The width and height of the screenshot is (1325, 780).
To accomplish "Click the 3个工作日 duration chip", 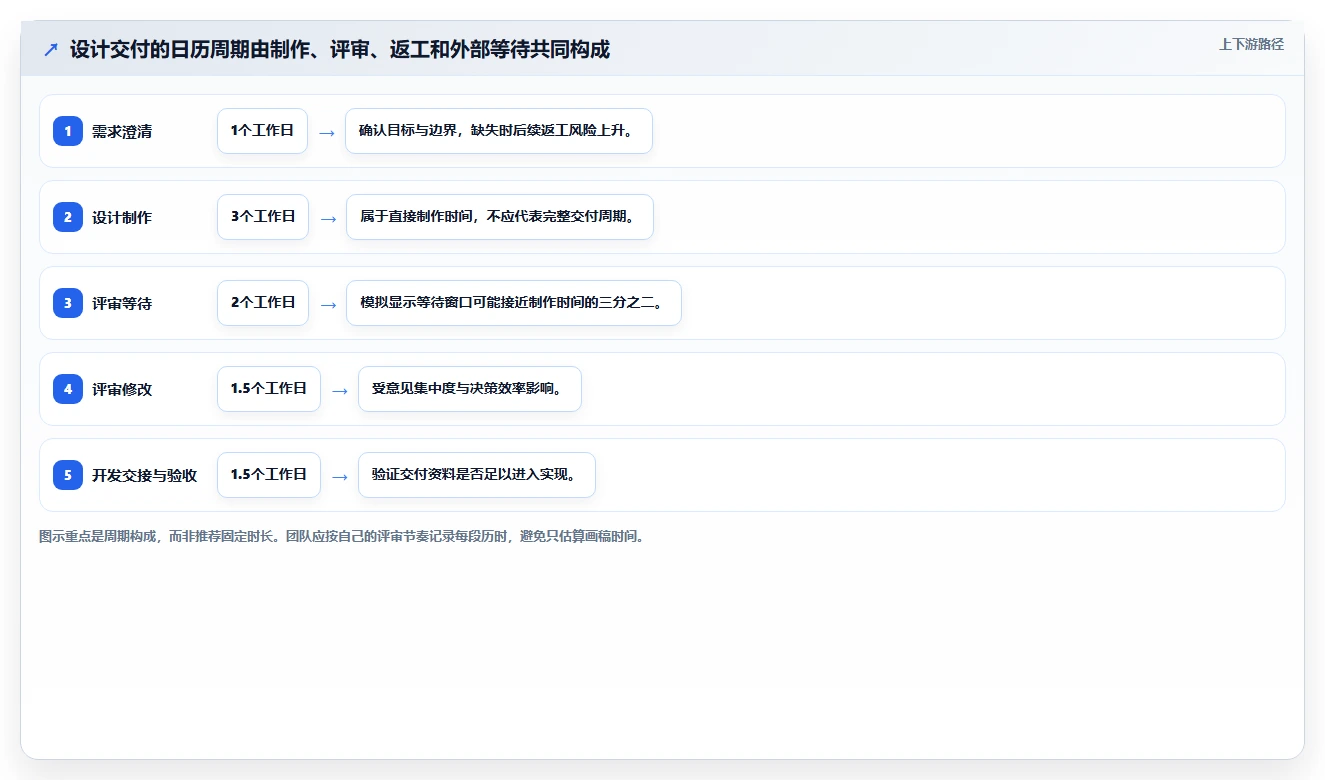I will coord(263,217).
